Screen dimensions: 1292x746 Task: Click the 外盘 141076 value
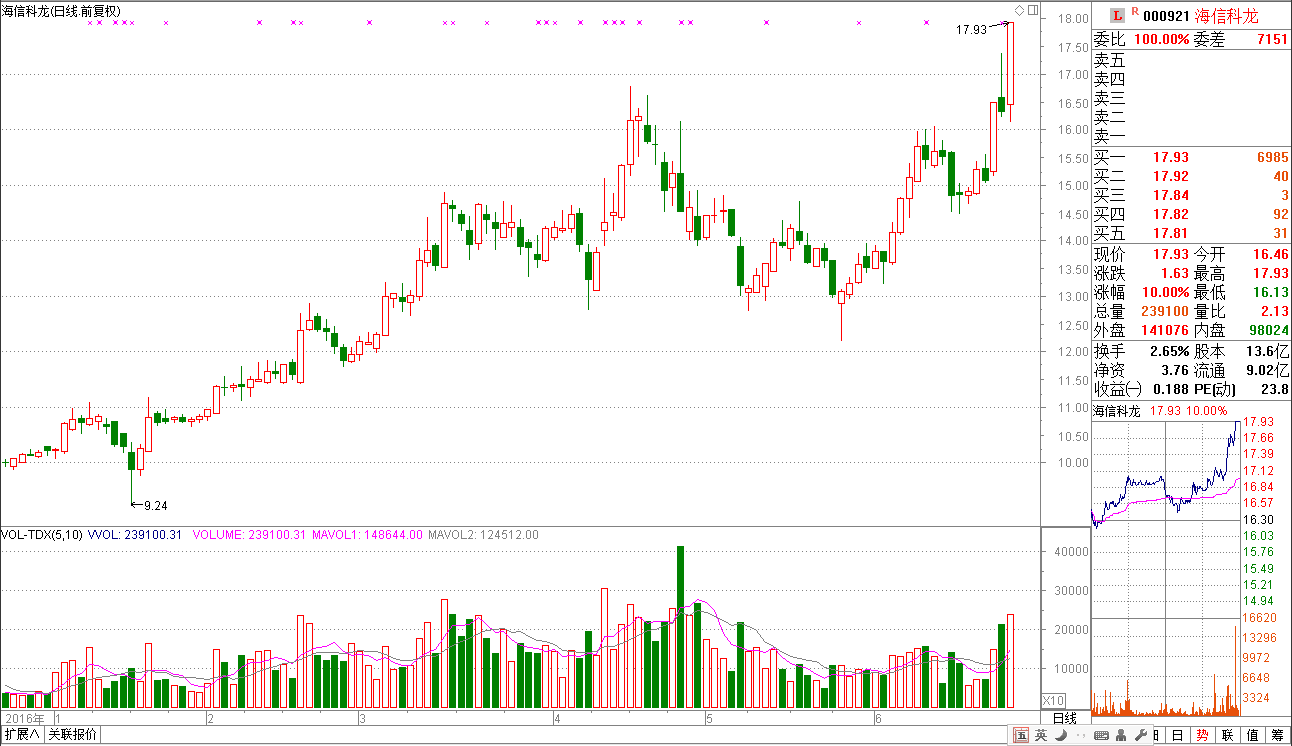tap(1165, 331)
